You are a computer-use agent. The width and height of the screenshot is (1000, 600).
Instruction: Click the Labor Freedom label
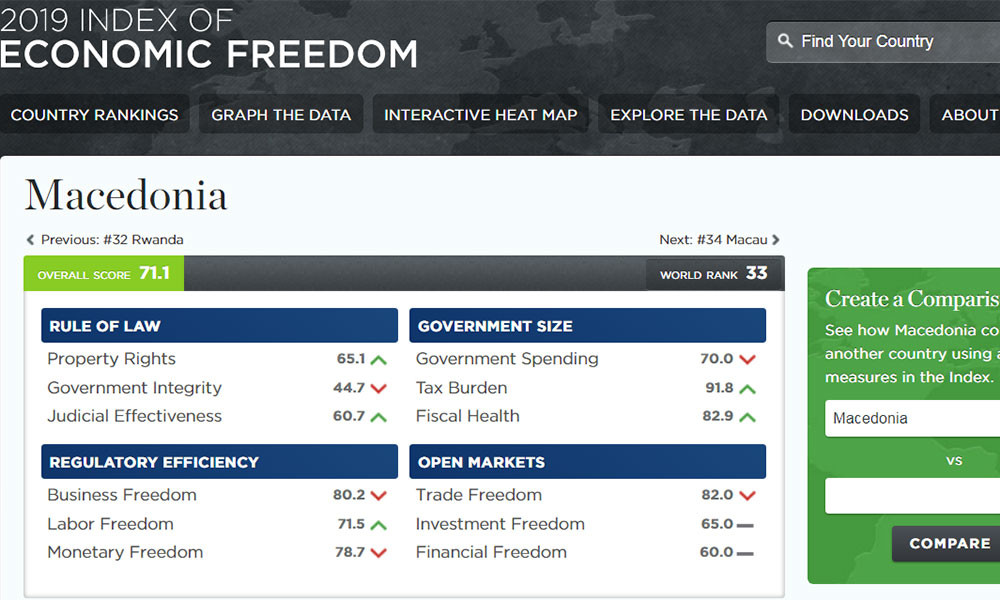click(x=110, y=523)
